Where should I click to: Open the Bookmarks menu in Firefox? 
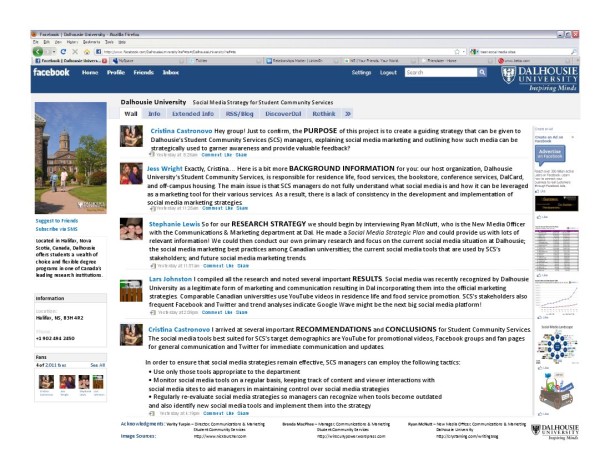click(91, 42)
